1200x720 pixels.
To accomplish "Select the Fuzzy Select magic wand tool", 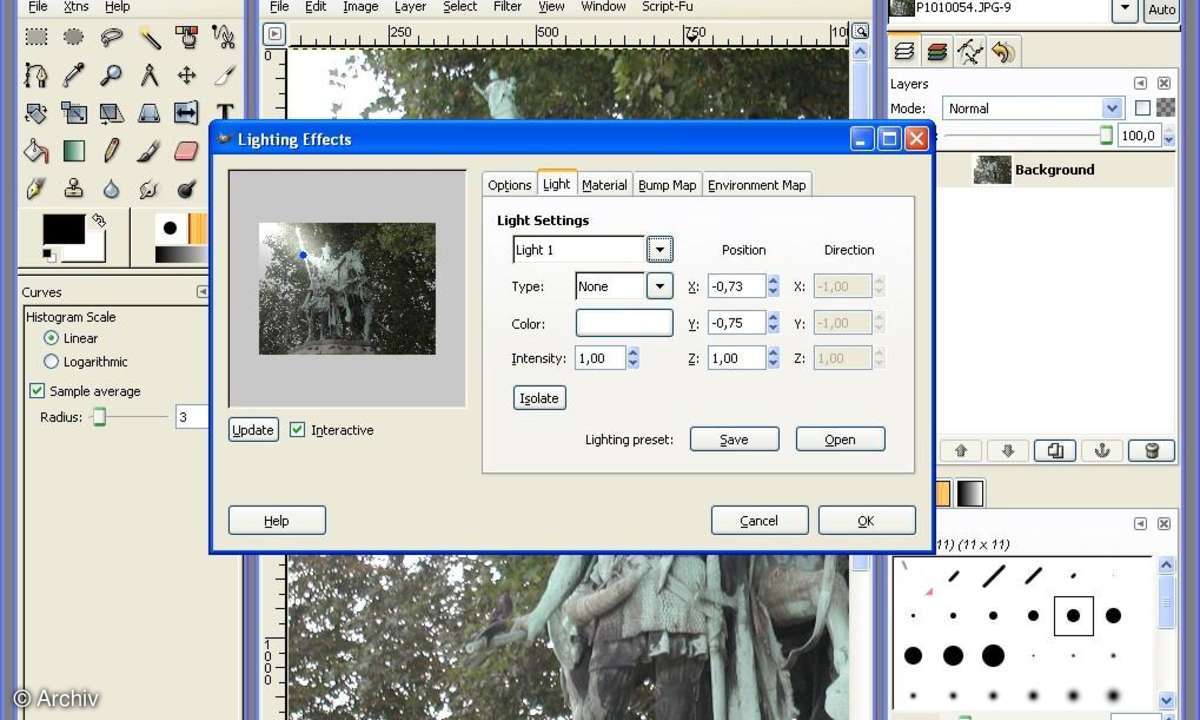I will [x=149, y=37].
